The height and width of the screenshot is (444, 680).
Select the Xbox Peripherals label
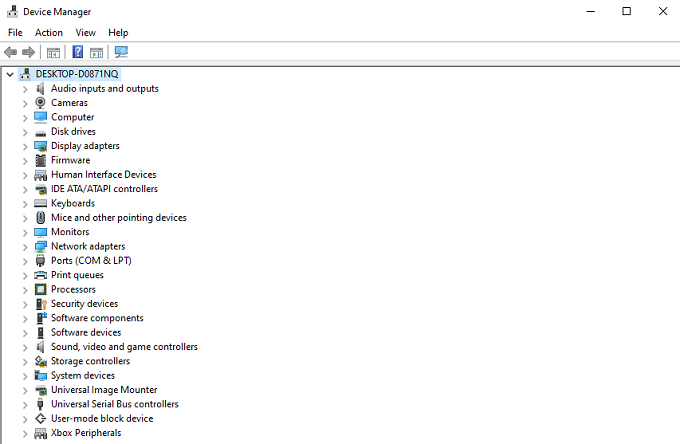tap(86, 433)
